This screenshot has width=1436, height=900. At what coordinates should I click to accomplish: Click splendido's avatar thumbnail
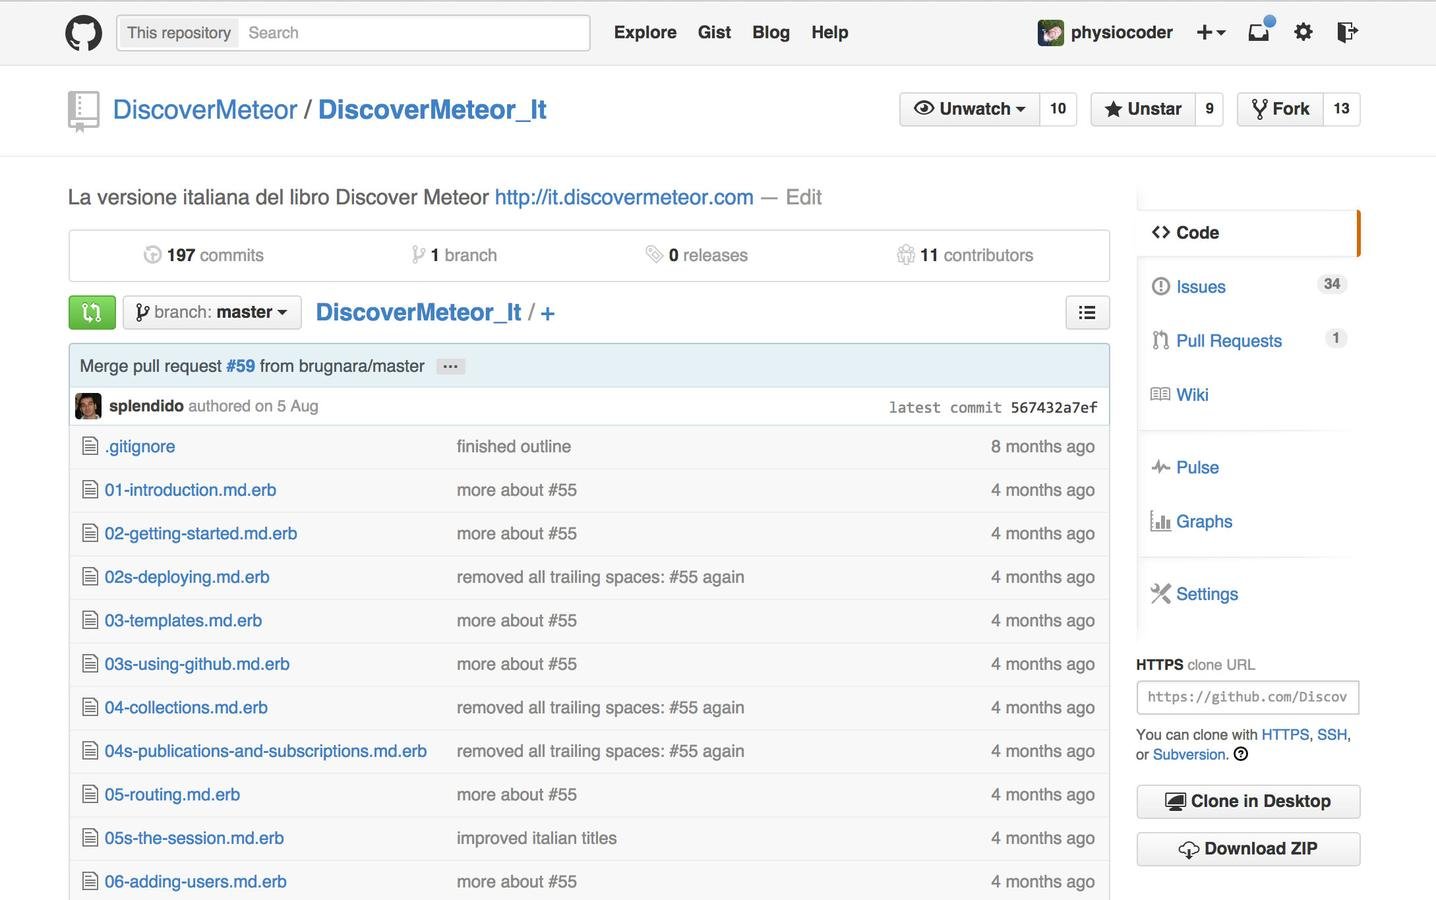point(88,406)
